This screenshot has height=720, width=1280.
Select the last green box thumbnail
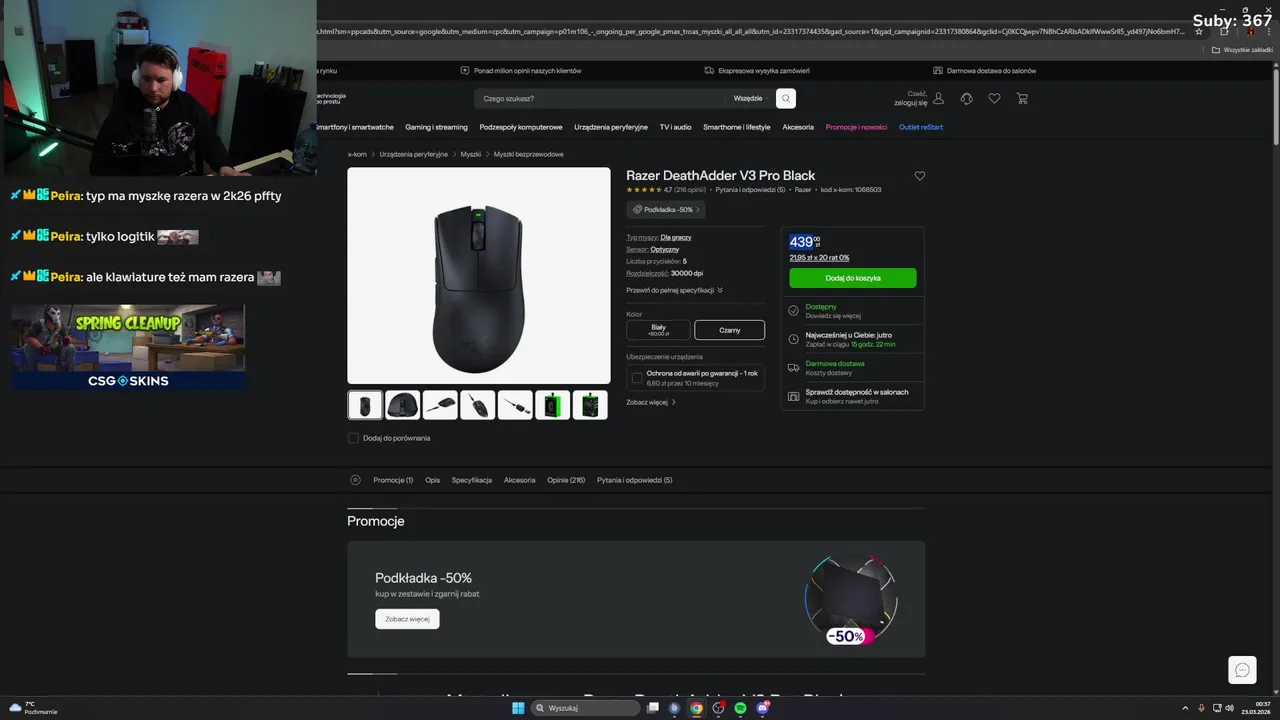point(590,405)
